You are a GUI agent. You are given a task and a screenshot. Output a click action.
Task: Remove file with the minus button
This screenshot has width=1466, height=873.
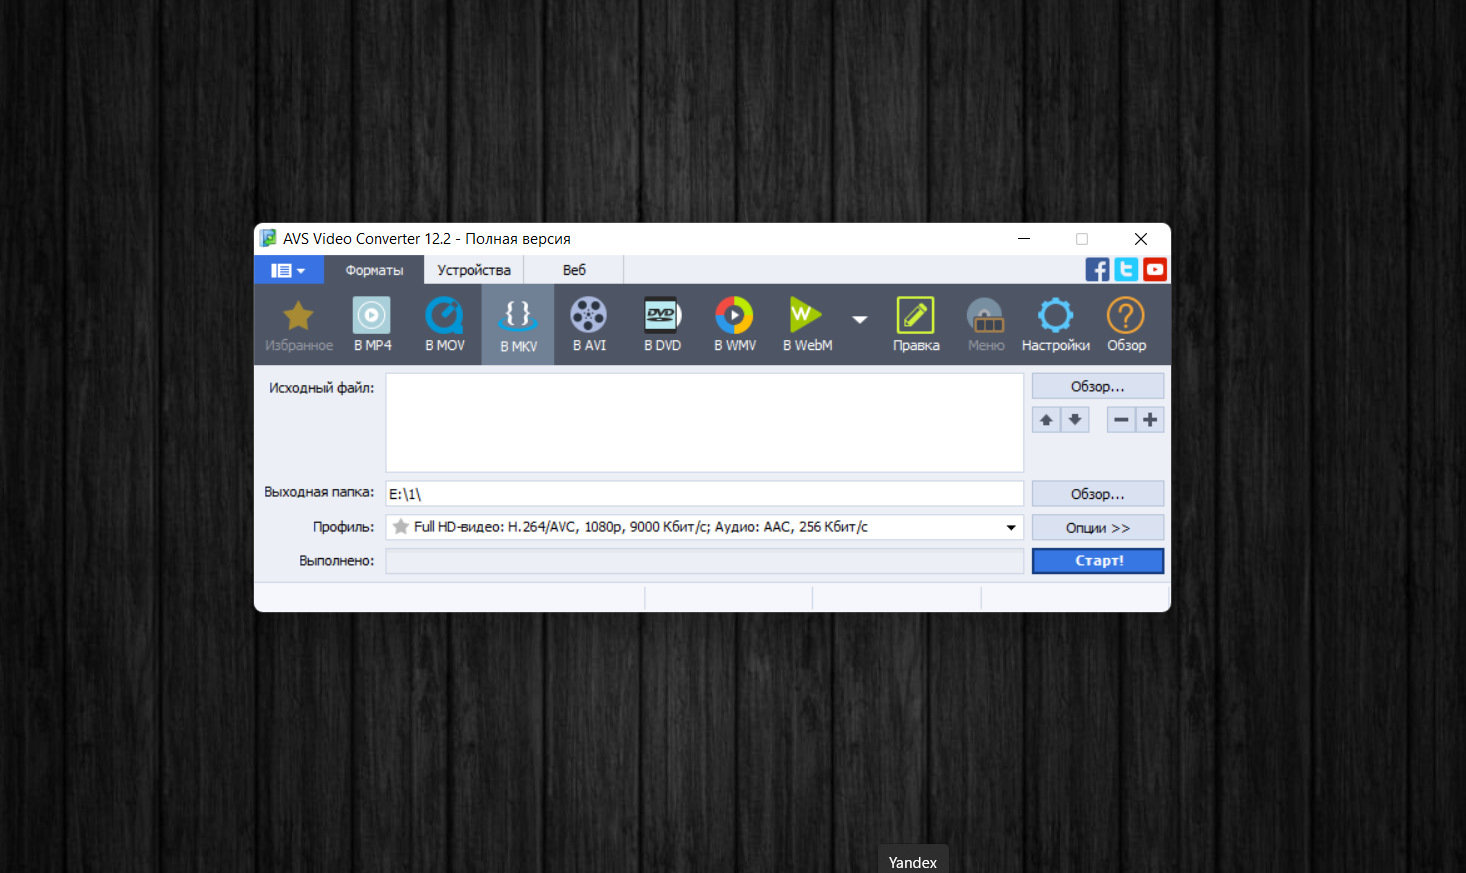coord(1121,420)
